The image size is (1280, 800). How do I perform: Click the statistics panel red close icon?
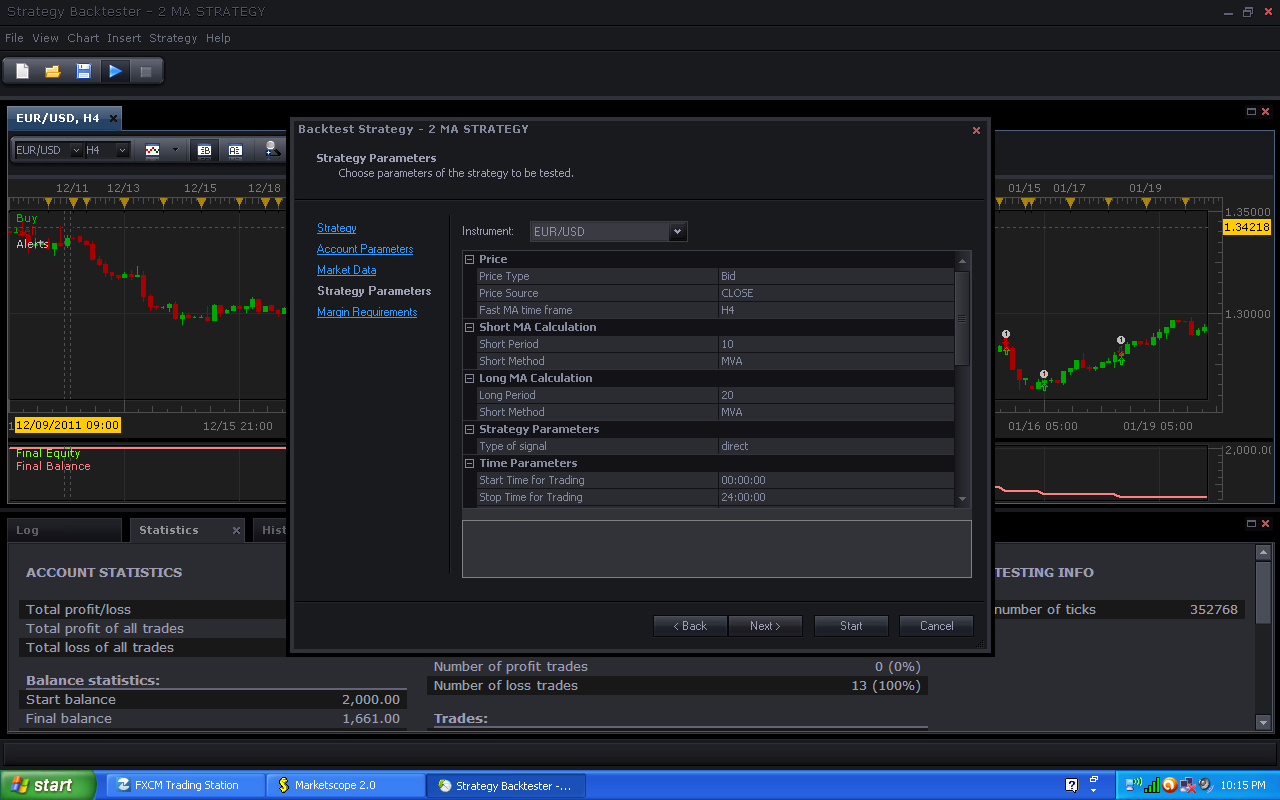(x=1265, y=524)
